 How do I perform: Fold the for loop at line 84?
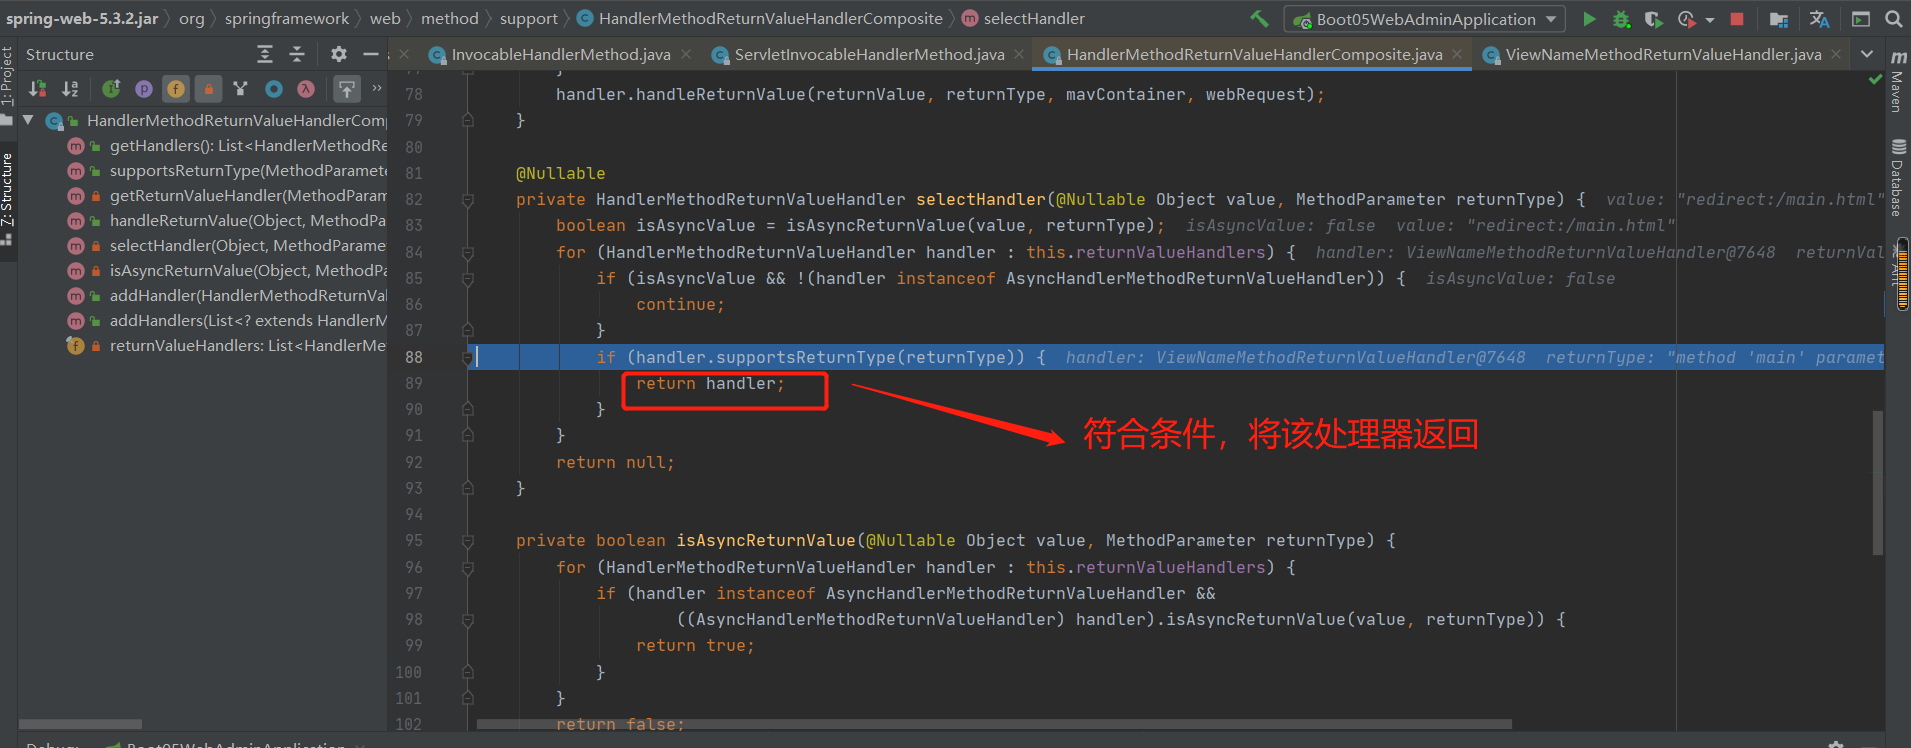(x=467, y=253)
